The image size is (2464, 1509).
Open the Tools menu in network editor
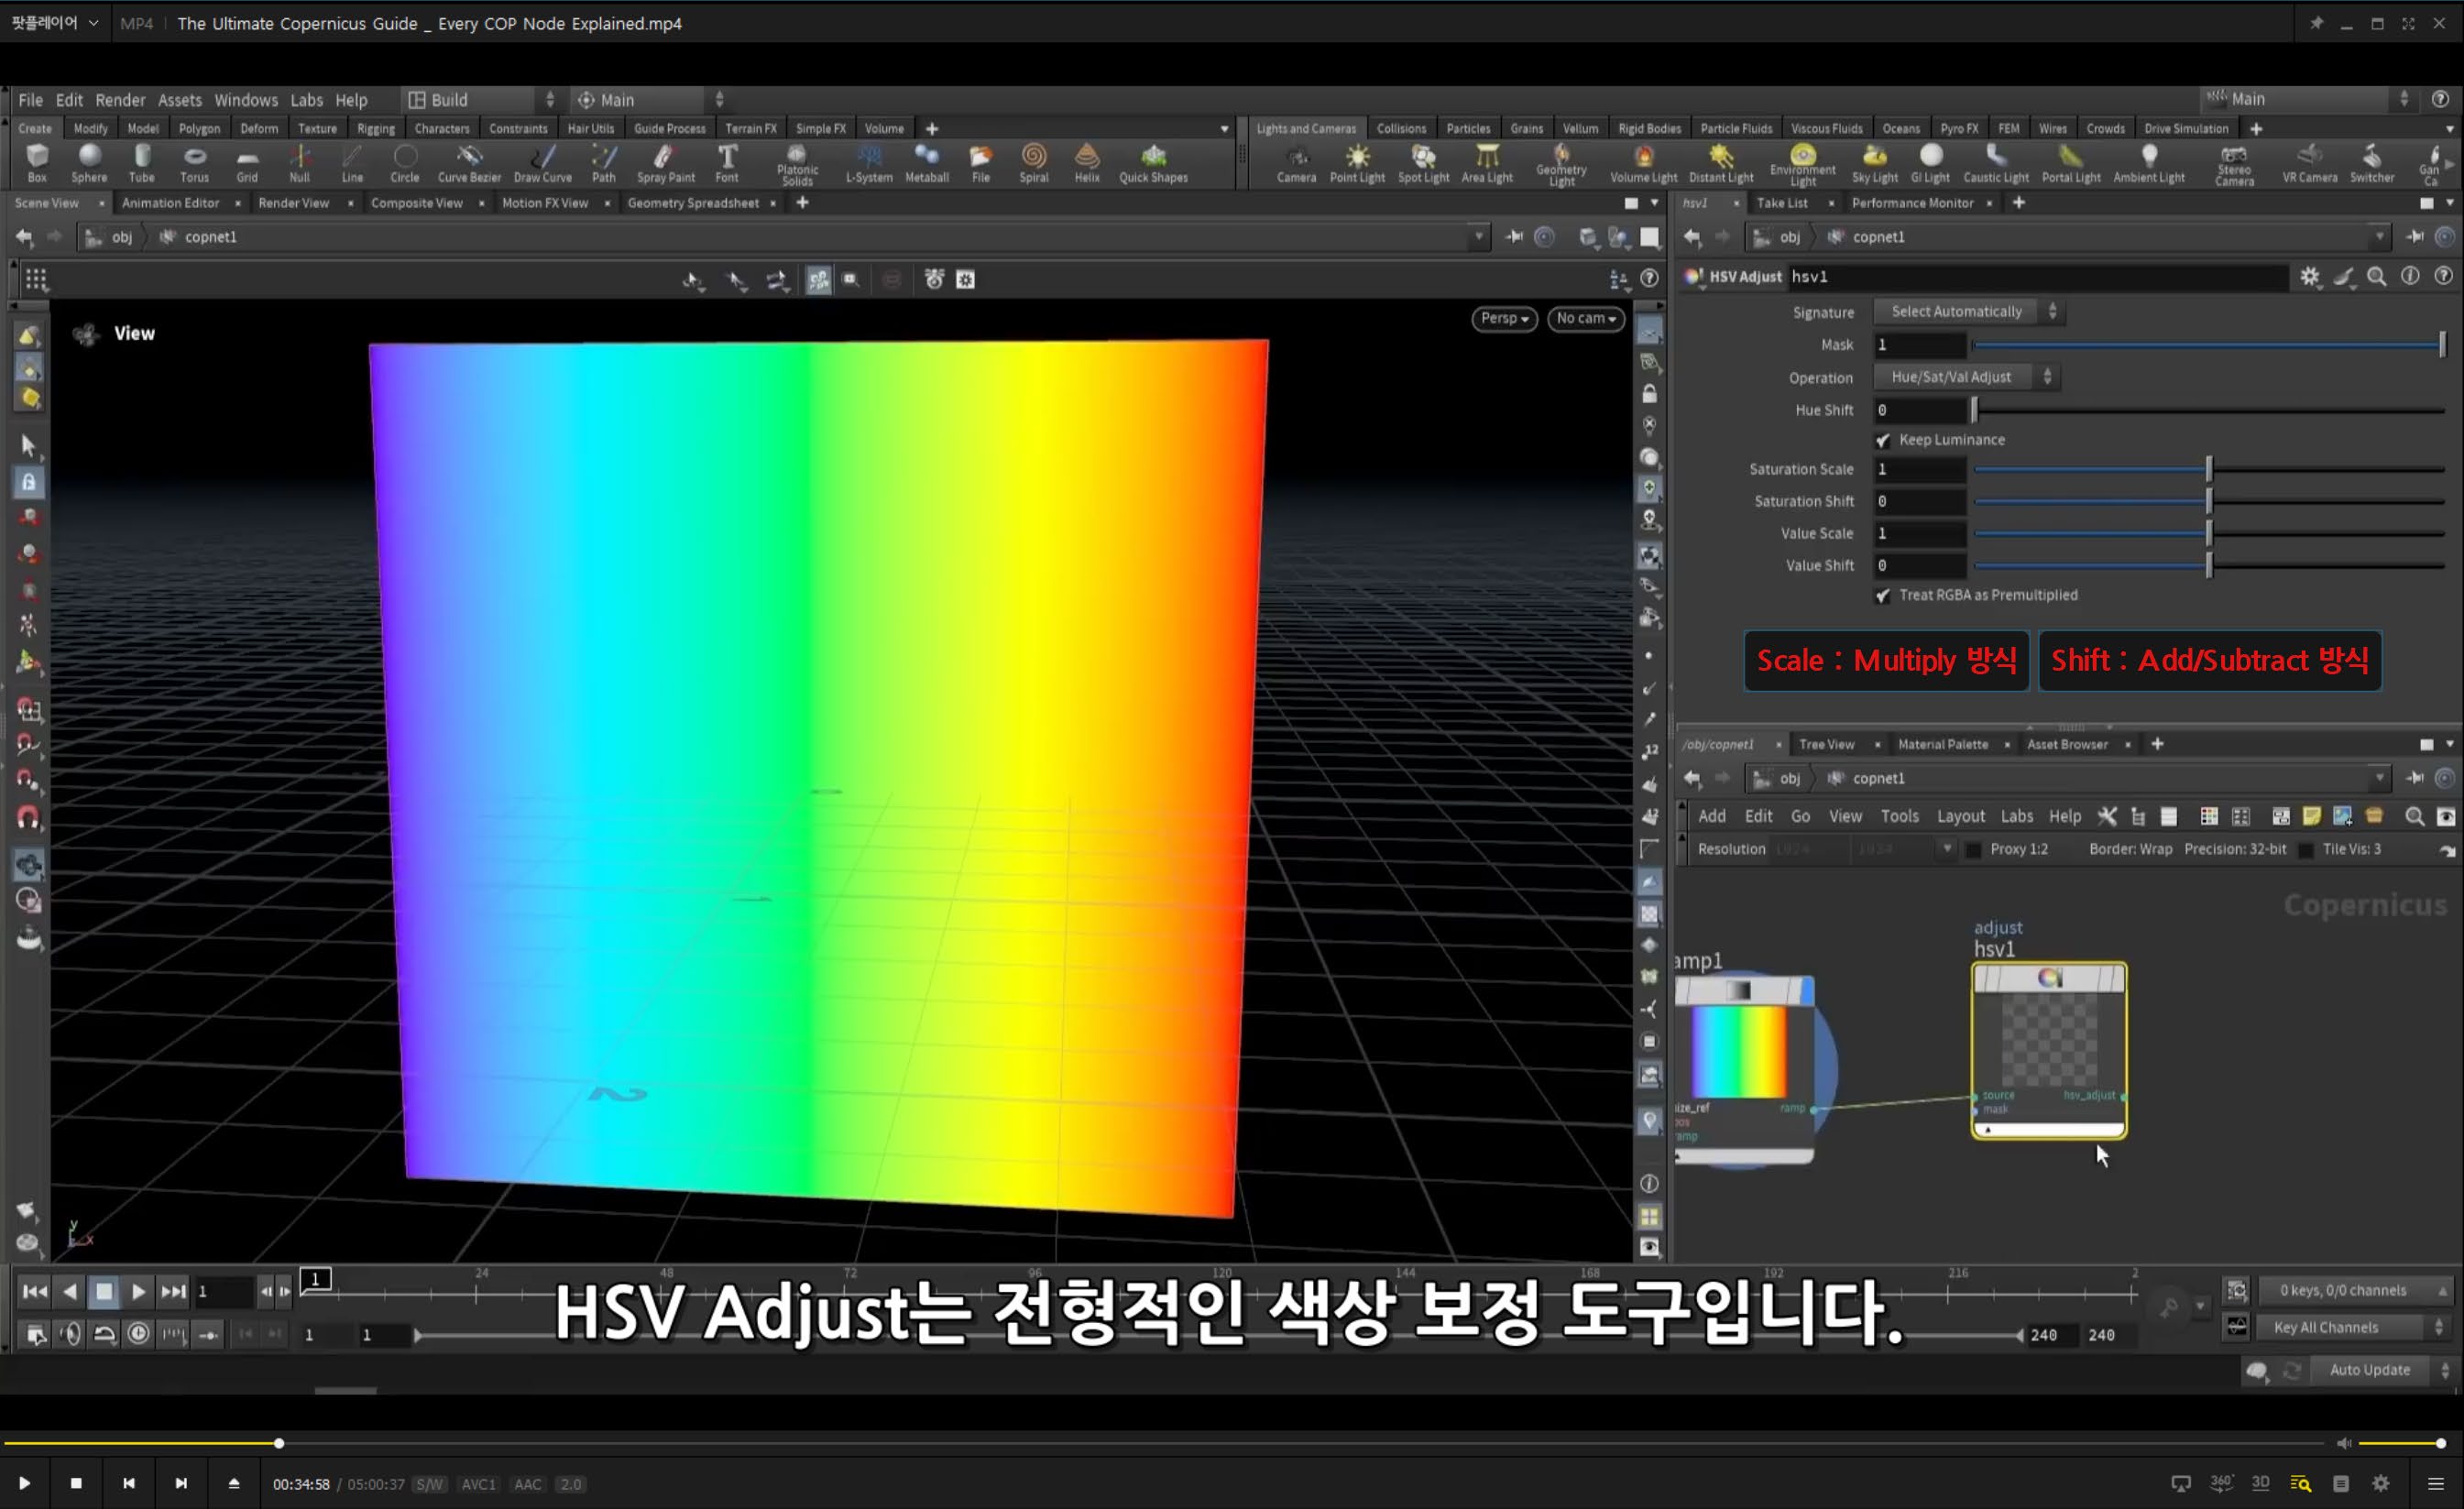[1899, 816]
